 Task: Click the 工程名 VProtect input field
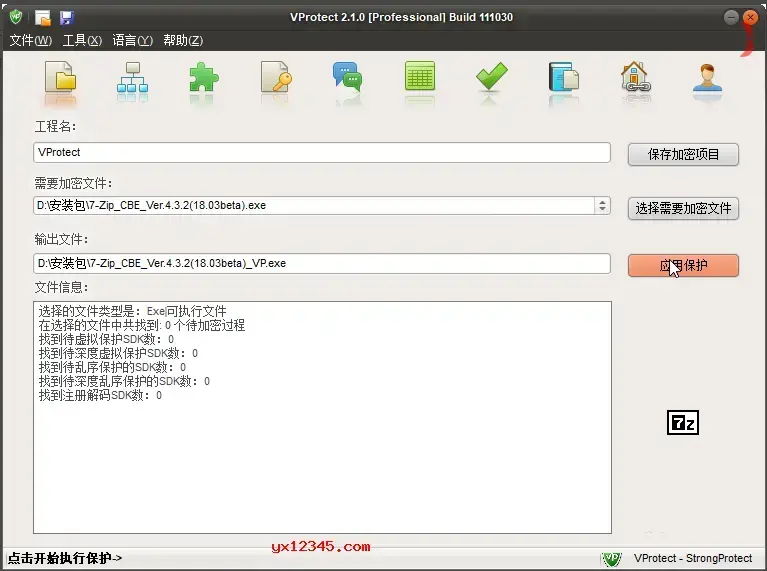point(322,152)
